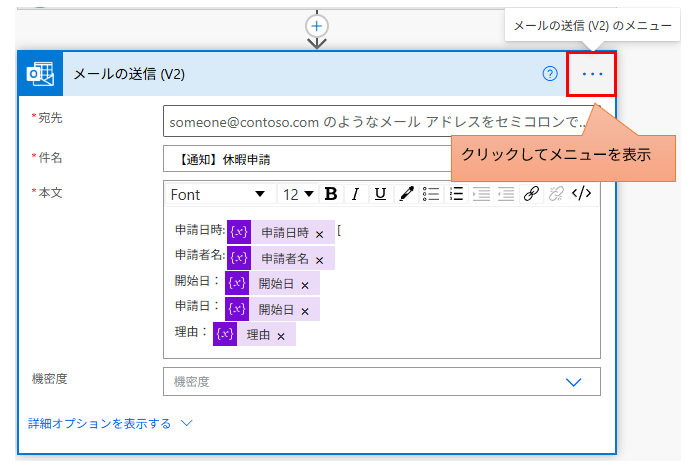This screenshot has width=693, height=469.
Task: Click the 申請日時: text in body
Action: click(x=200, y=230)
